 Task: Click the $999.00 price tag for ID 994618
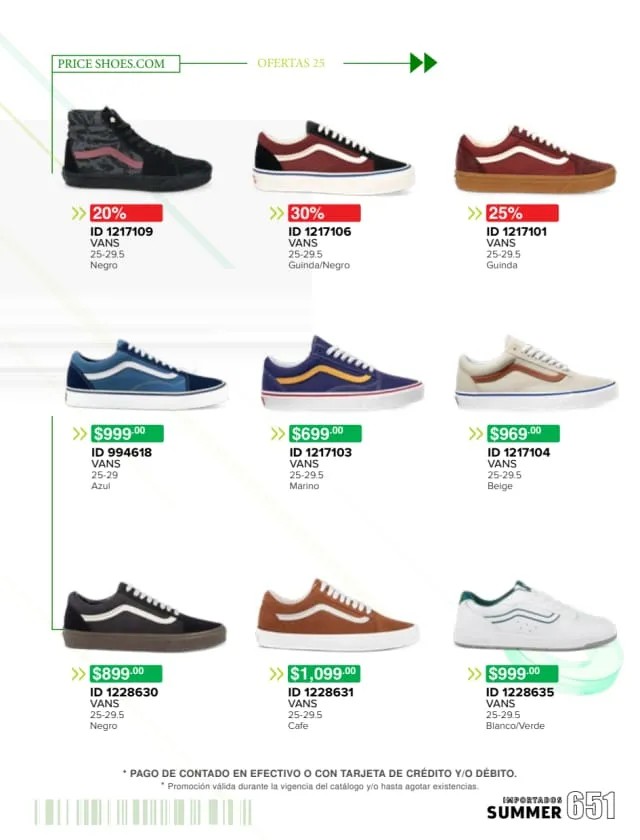(127, 433)
